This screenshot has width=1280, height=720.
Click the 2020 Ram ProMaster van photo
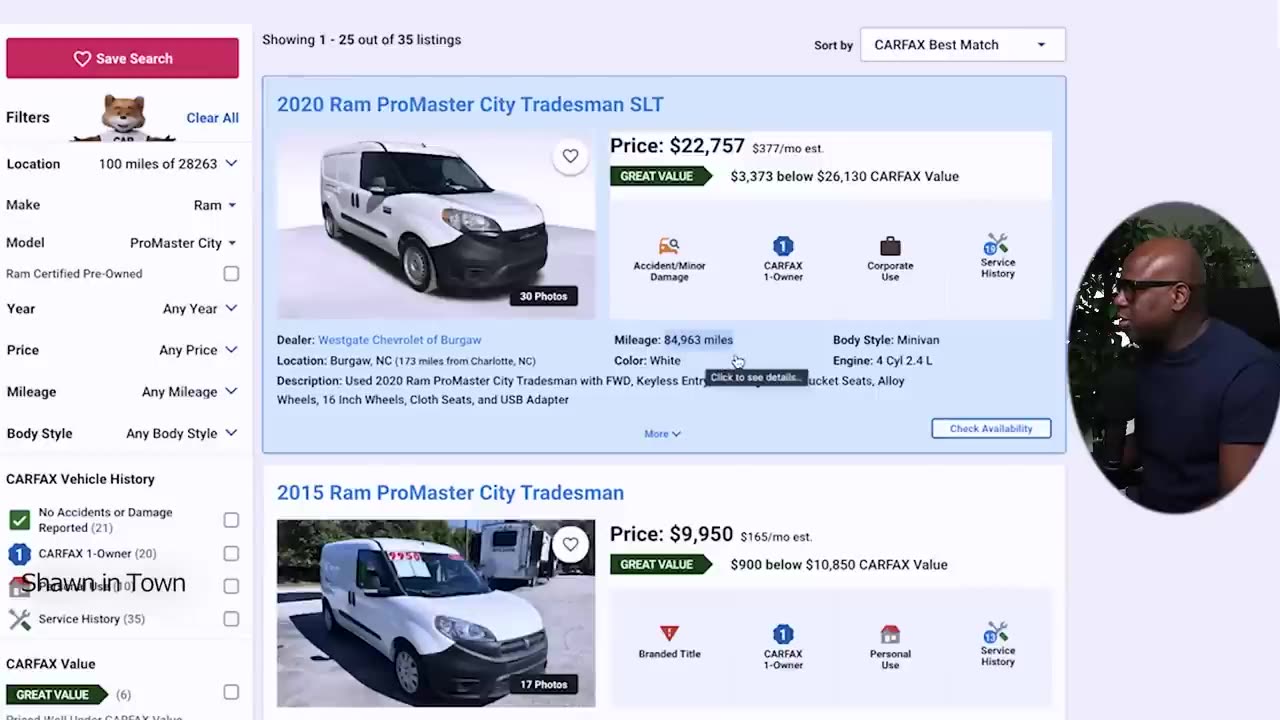tap(435, 225)
